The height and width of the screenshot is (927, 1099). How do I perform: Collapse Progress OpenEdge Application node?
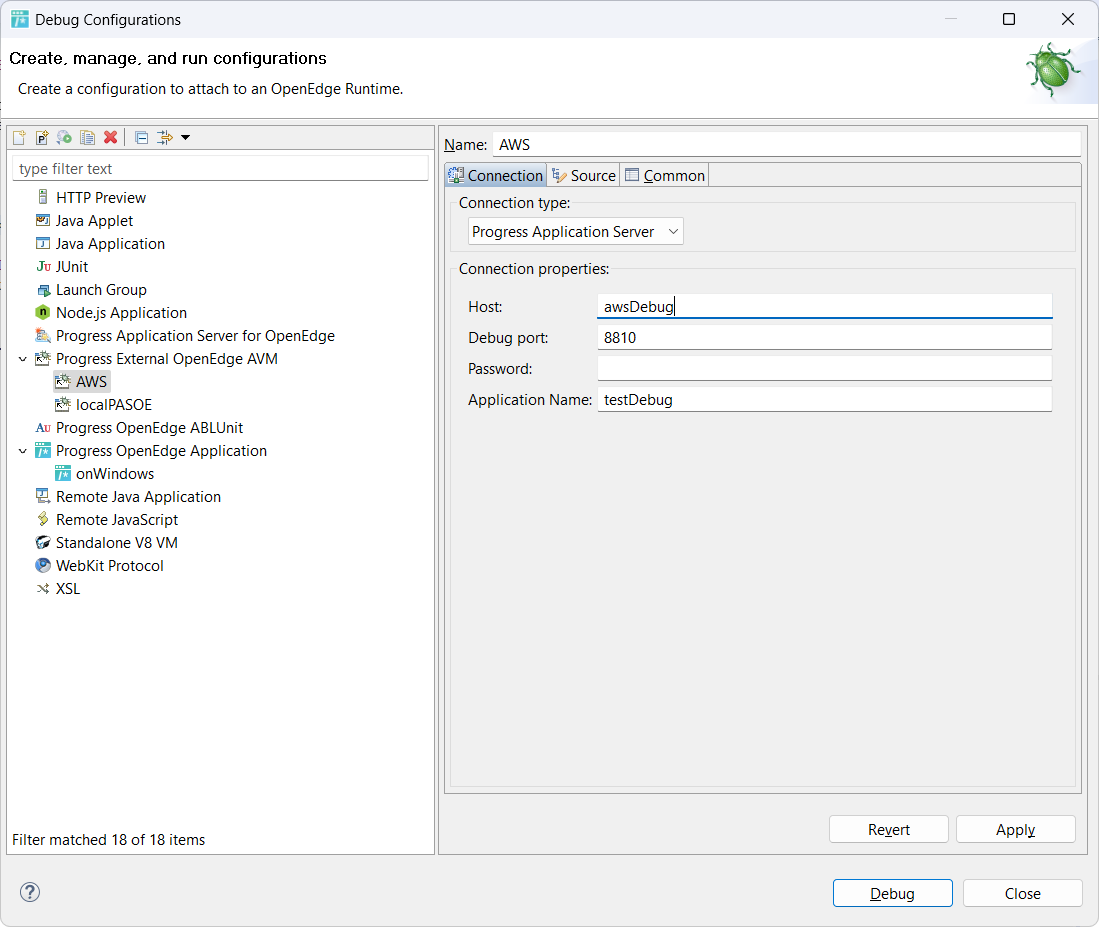[22, 451]
